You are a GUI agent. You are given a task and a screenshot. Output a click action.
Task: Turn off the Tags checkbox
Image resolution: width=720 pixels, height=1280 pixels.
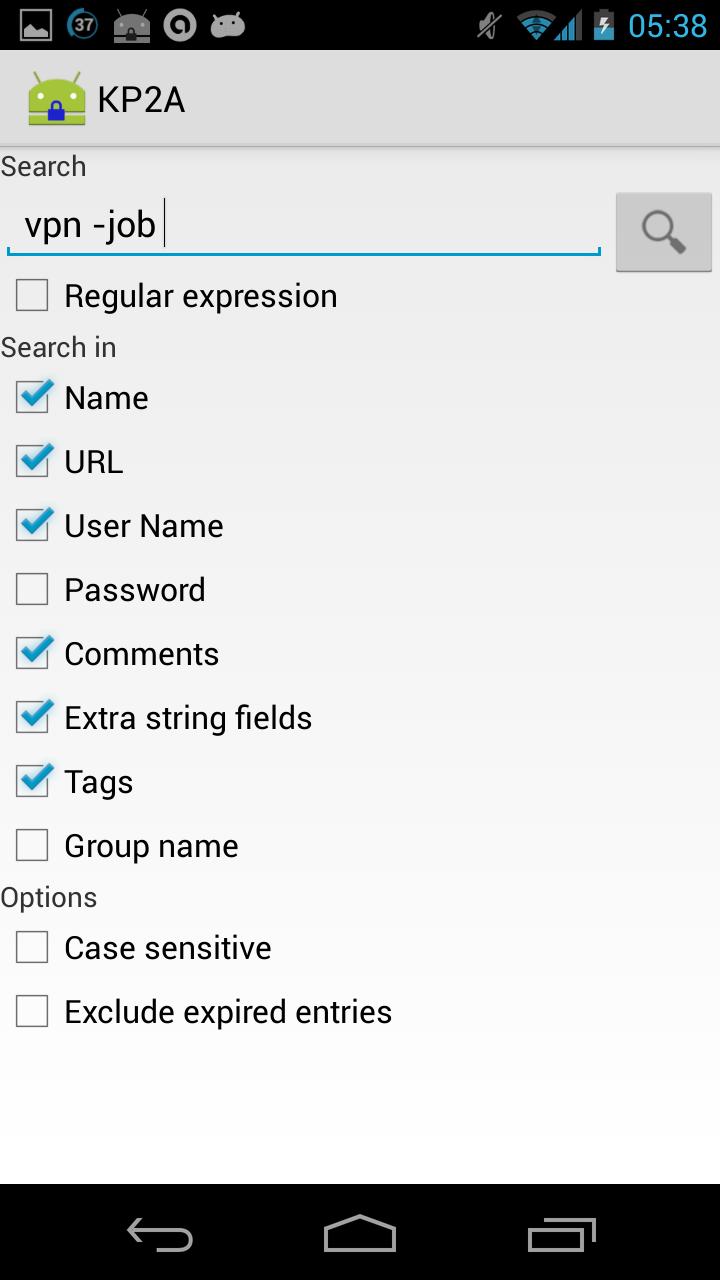32,782
